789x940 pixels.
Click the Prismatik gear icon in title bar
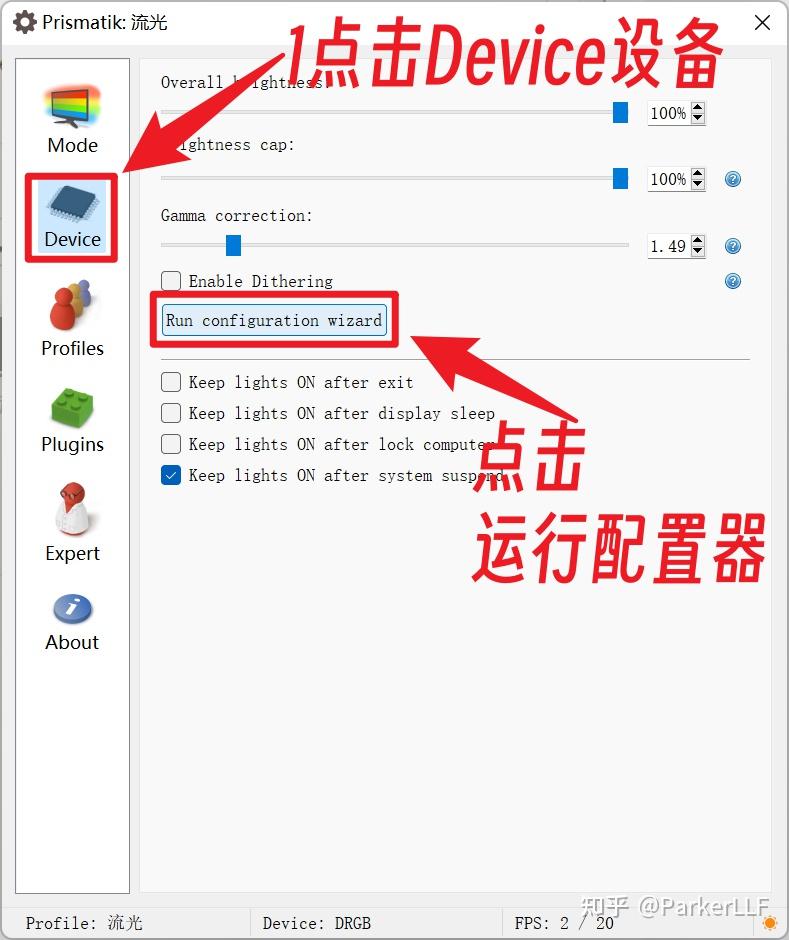[24, 22]
